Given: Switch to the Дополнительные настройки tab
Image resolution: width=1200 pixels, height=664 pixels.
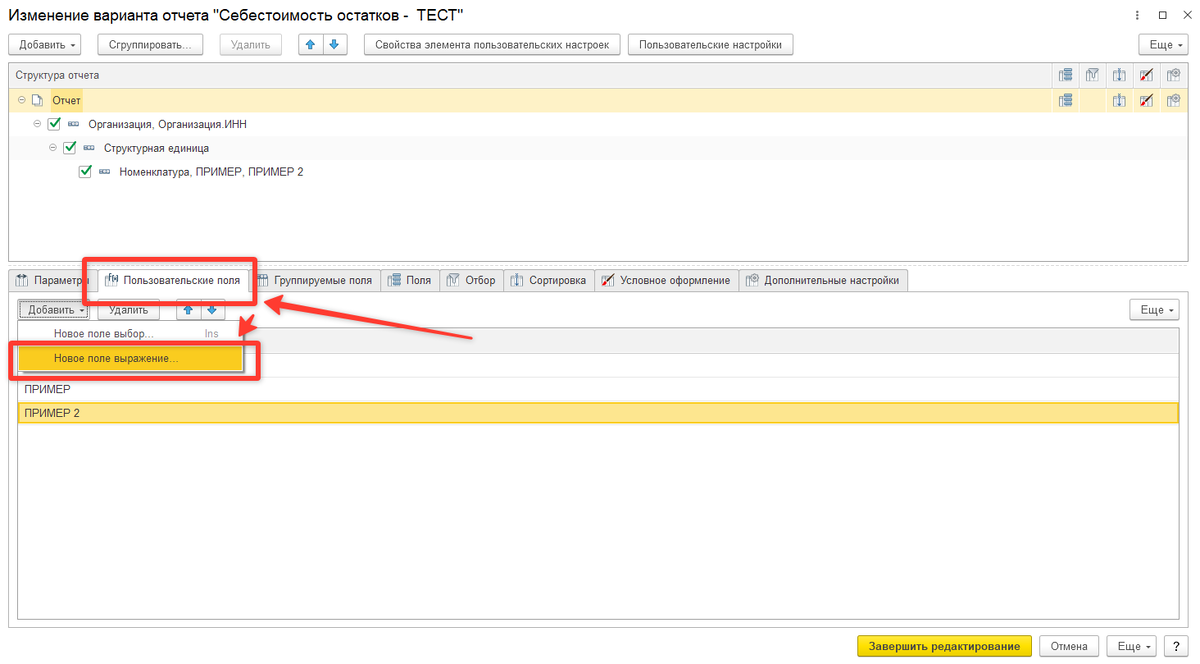Looking at the screenshot, I should 823,280.
